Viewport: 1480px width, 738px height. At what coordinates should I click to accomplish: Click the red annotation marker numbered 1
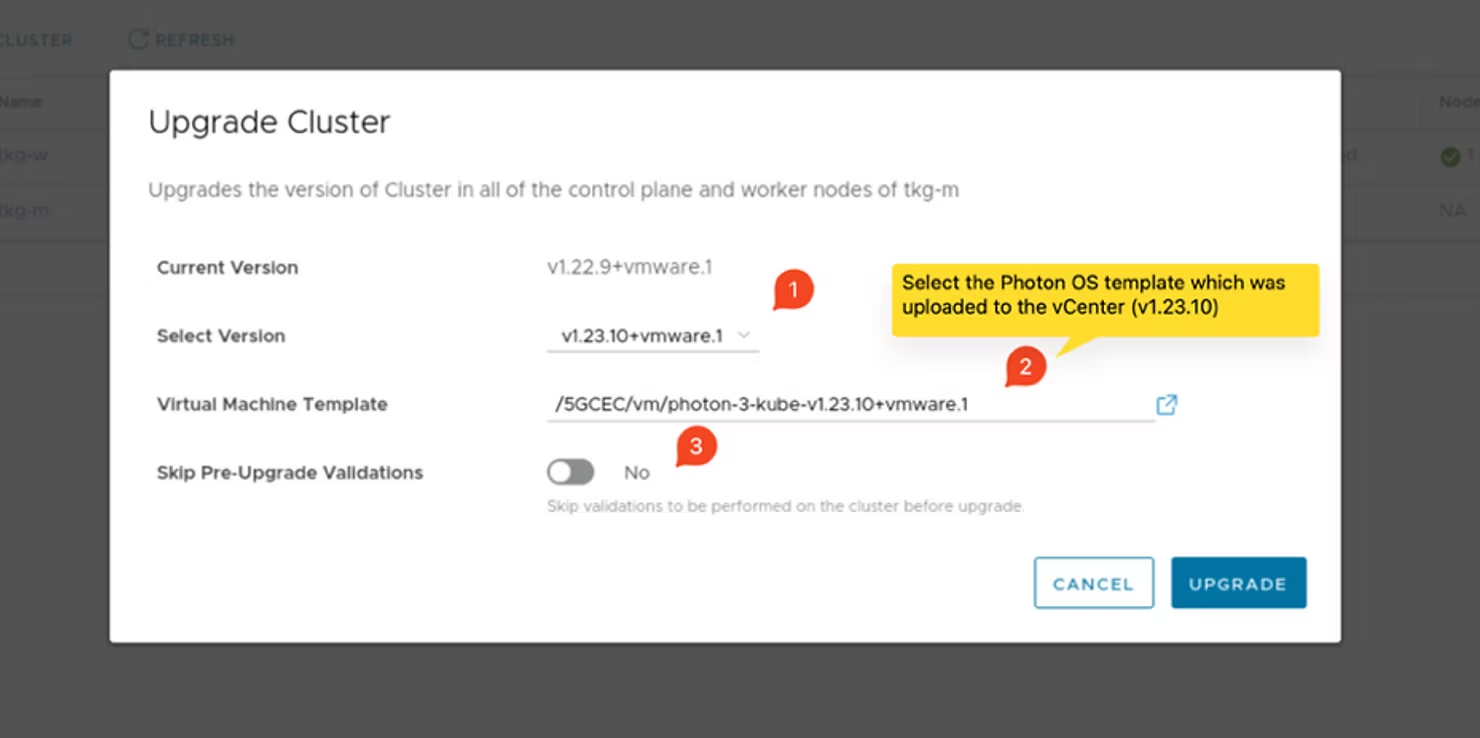point(793,291)
